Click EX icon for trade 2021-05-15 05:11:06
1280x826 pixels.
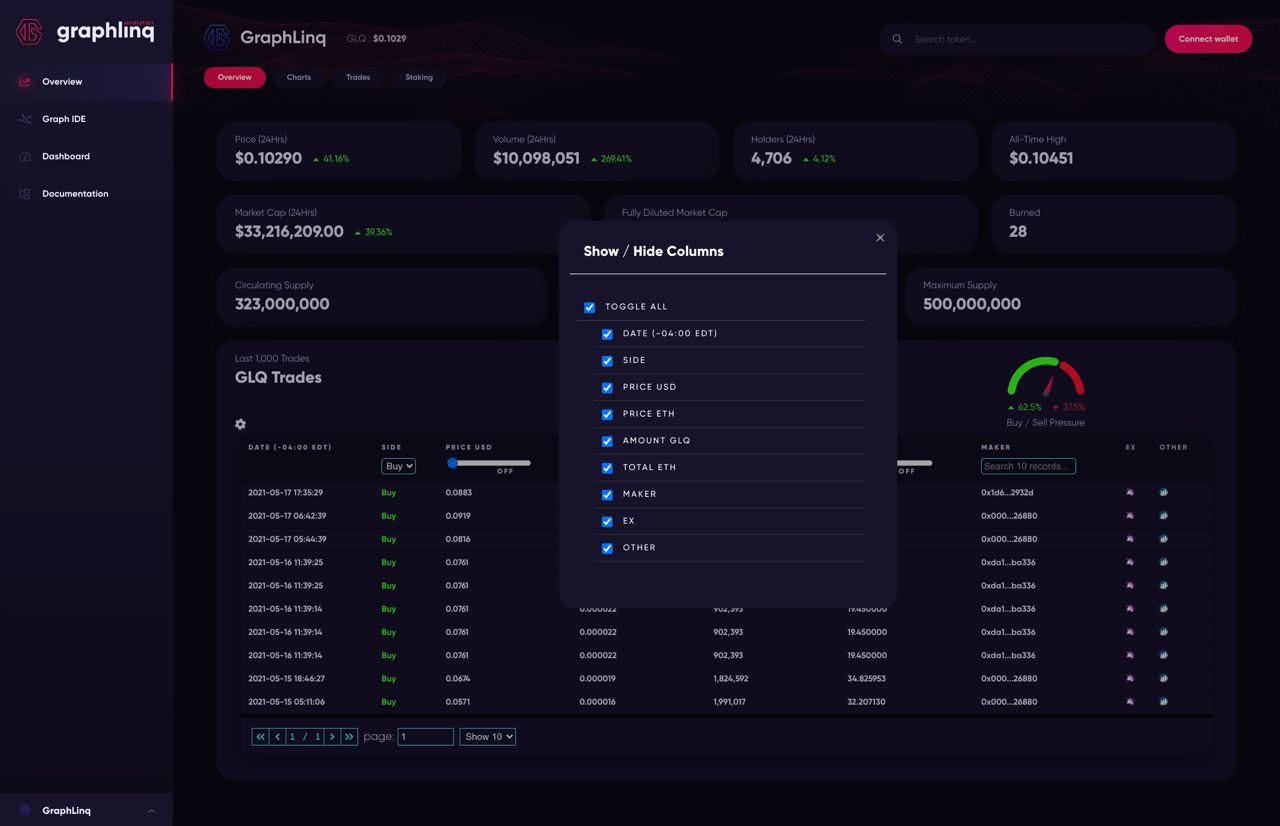pyautogui.click(x=1130, y=701)
